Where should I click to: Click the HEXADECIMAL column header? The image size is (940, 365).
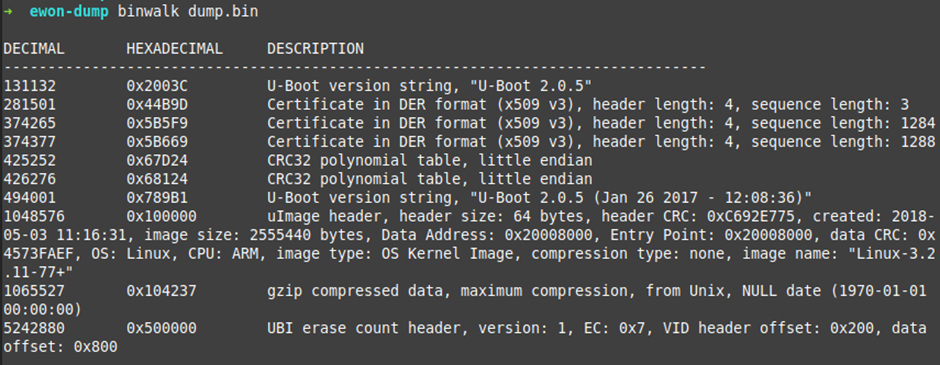point(174,49)
